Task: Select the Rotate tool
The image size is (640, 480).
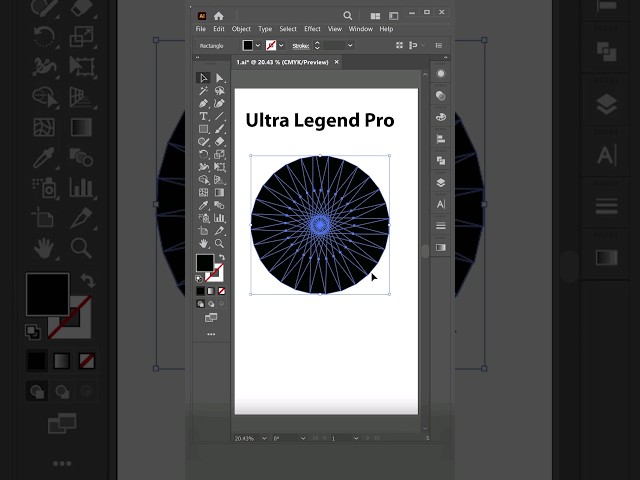Action: tap(203, 154)
